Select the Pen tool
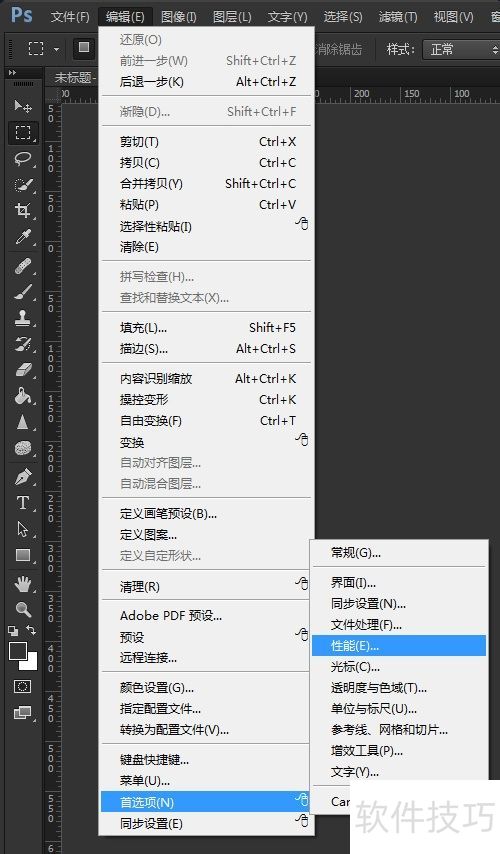The height and width of the screenshot is (854, 500). pos(22,477)
